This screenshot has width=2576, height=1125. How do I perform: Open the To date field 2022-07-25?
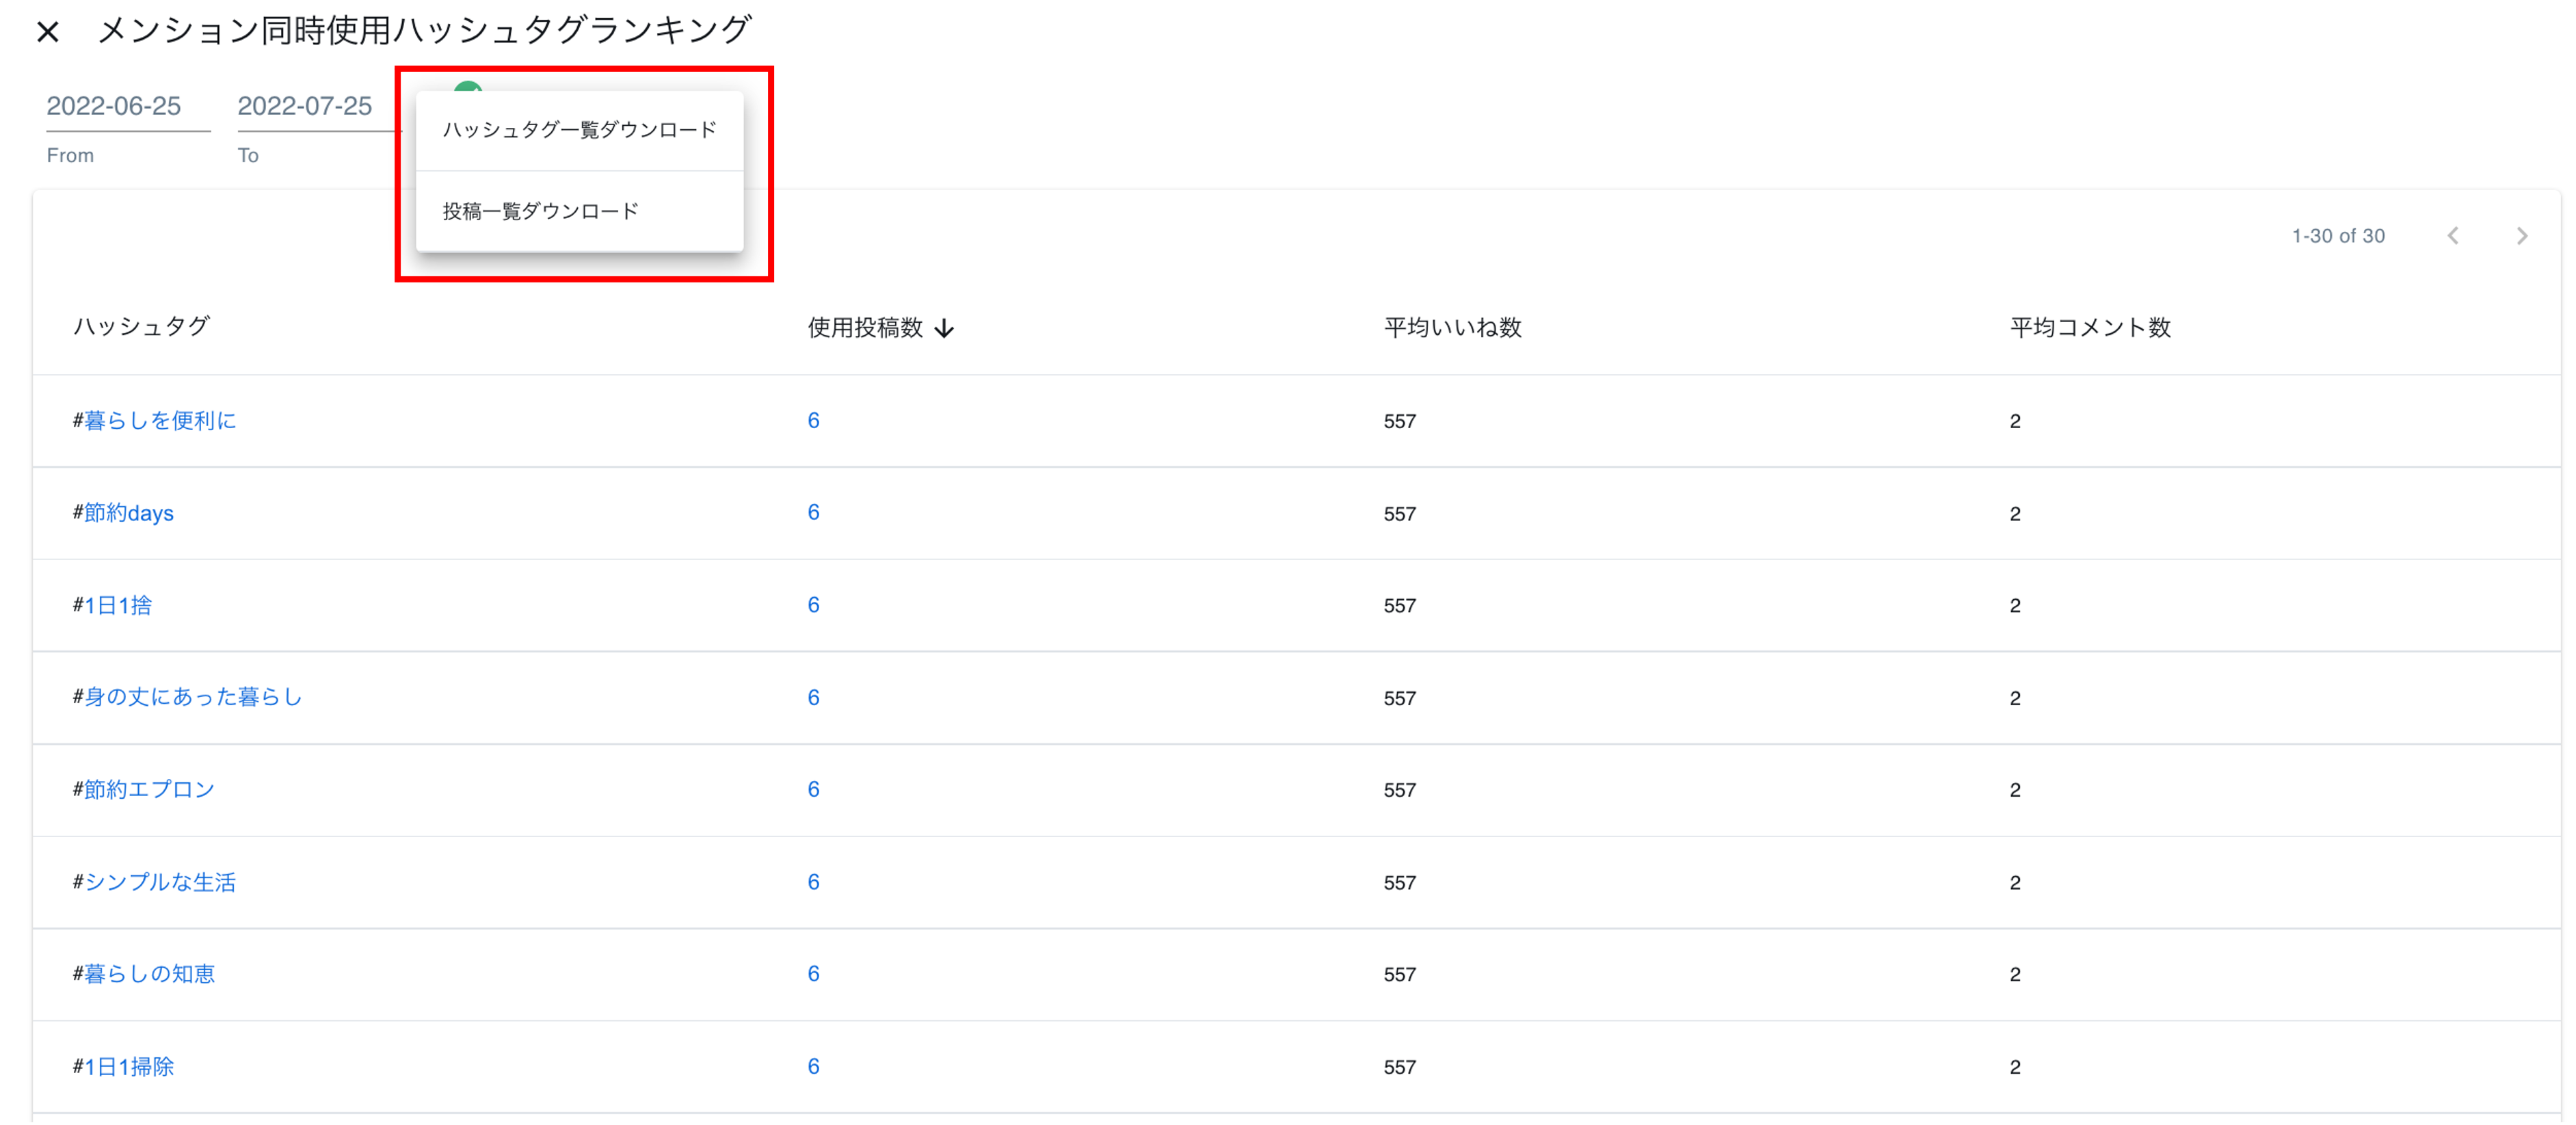[305, 106]
